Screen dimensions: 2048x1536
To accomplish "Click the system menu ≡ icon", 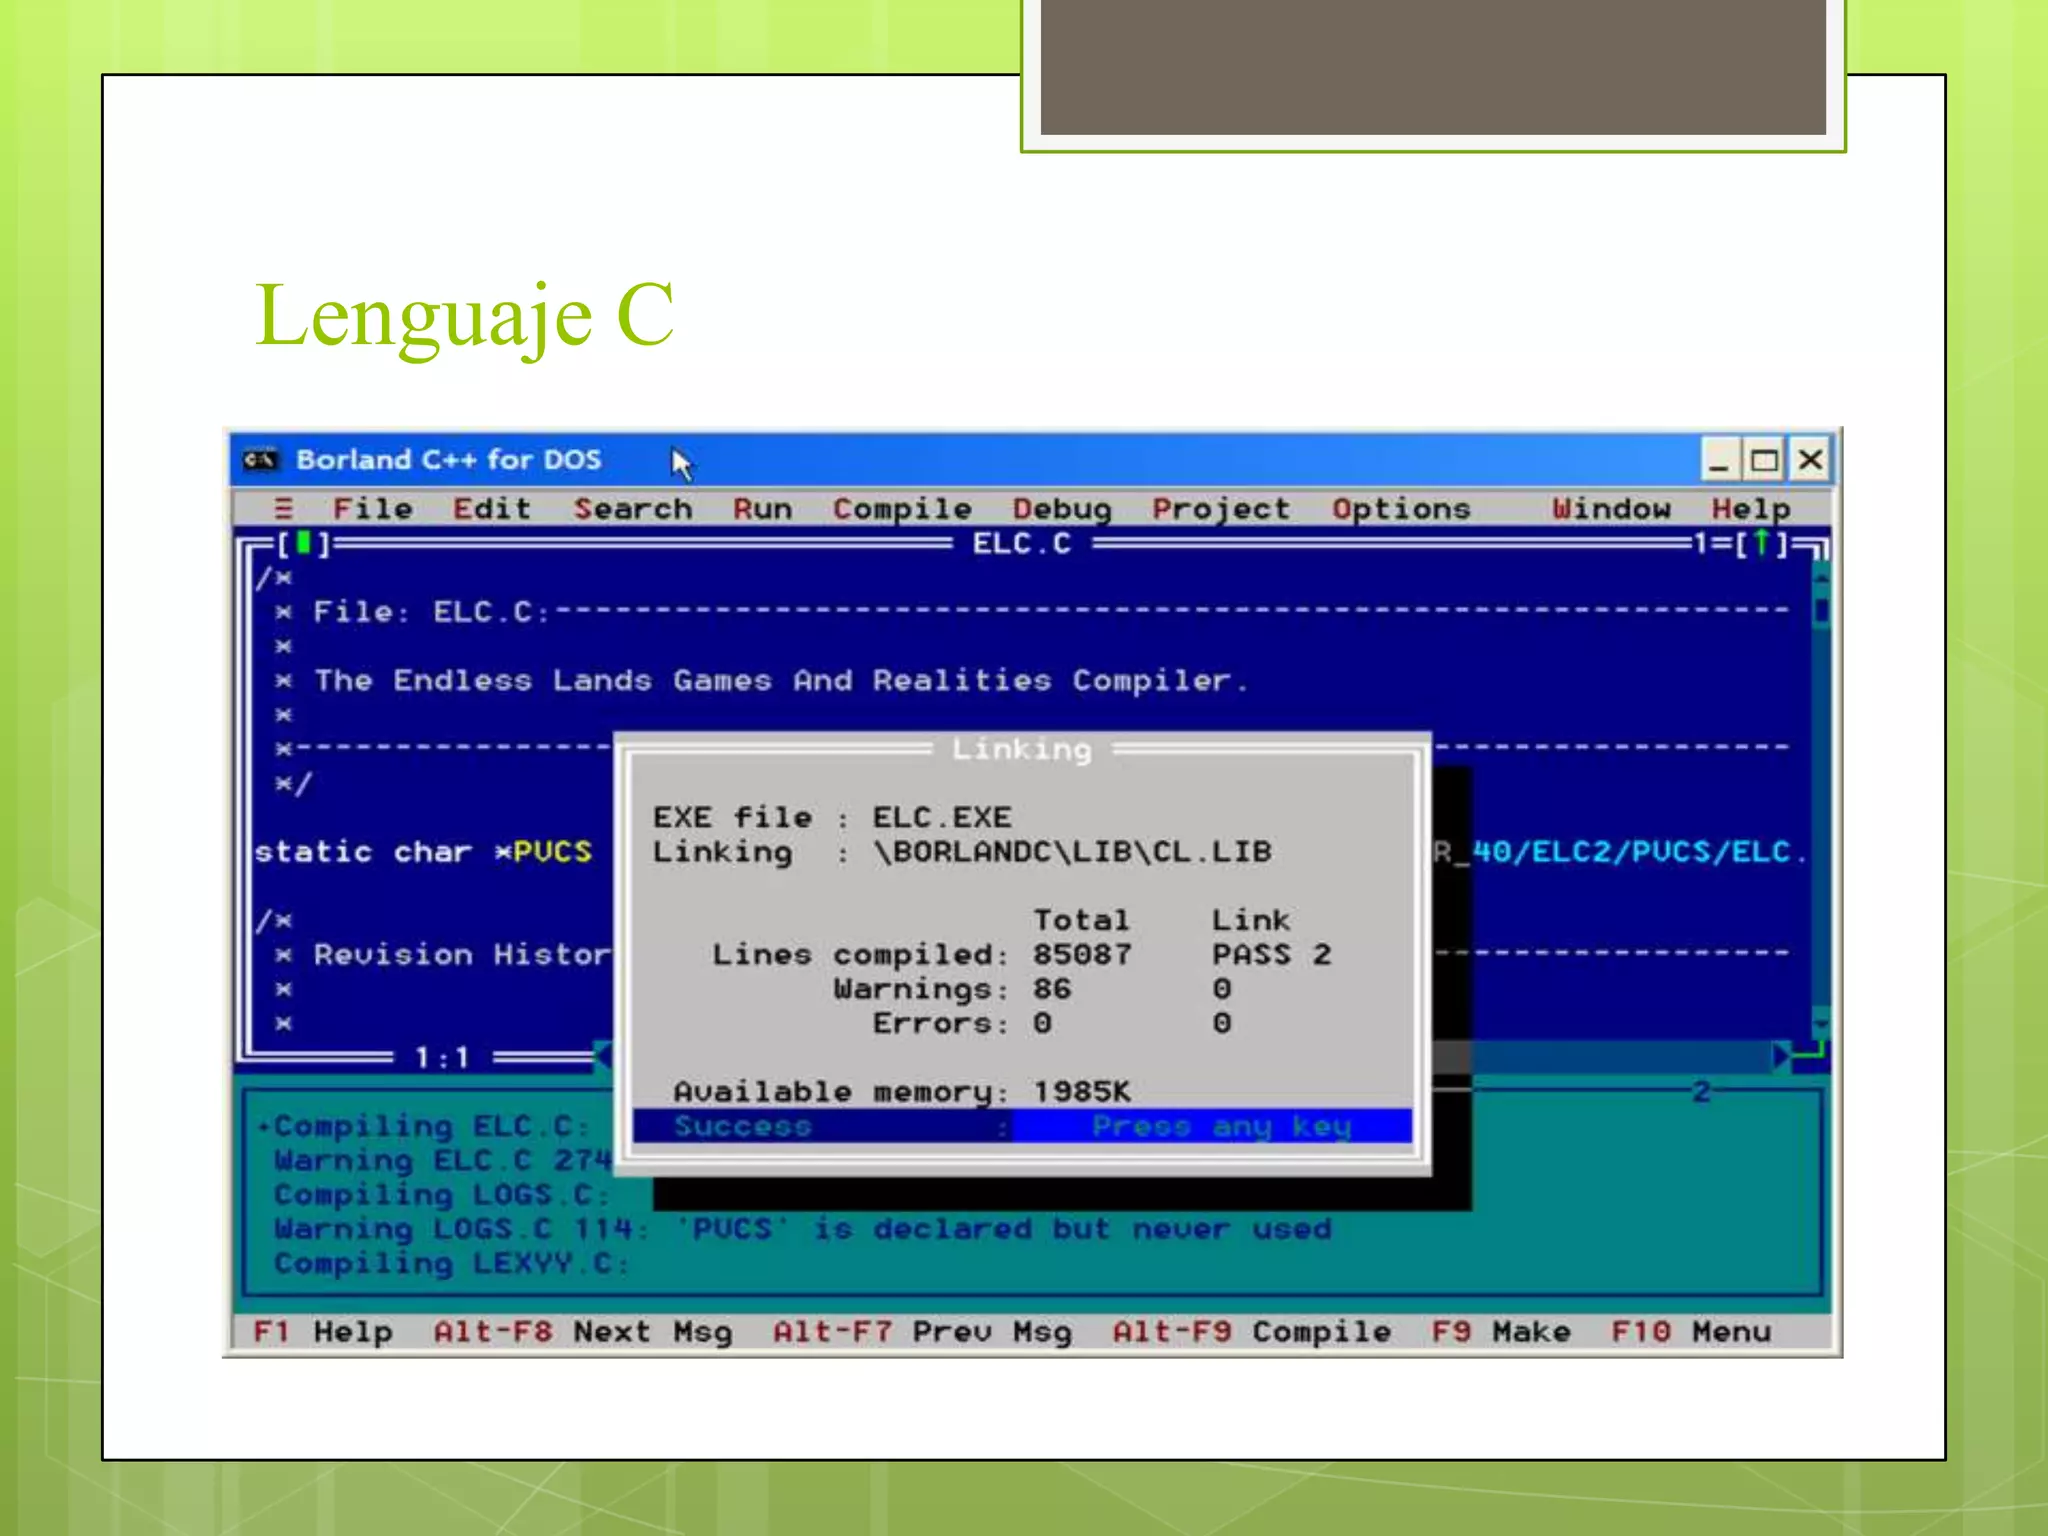I will [283, 509].
